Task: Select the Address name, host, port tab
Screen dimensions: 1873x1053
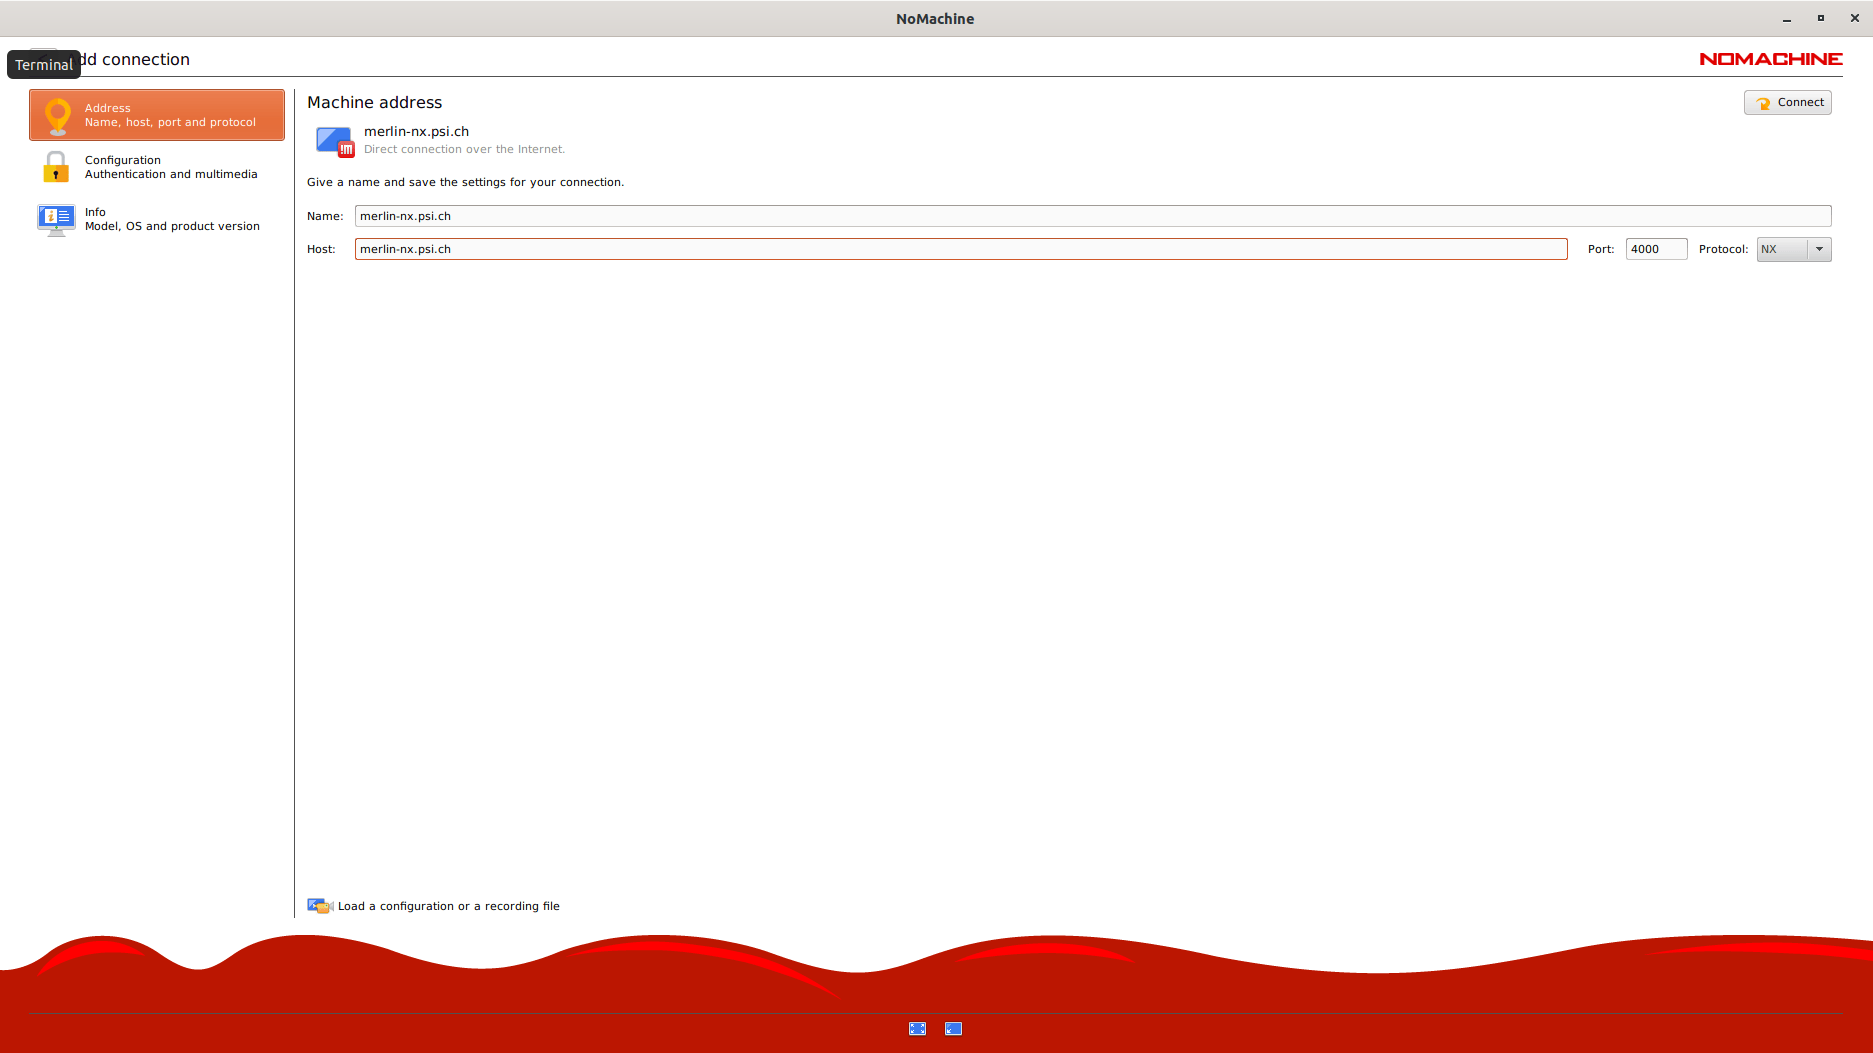Action: pos(170,115)
